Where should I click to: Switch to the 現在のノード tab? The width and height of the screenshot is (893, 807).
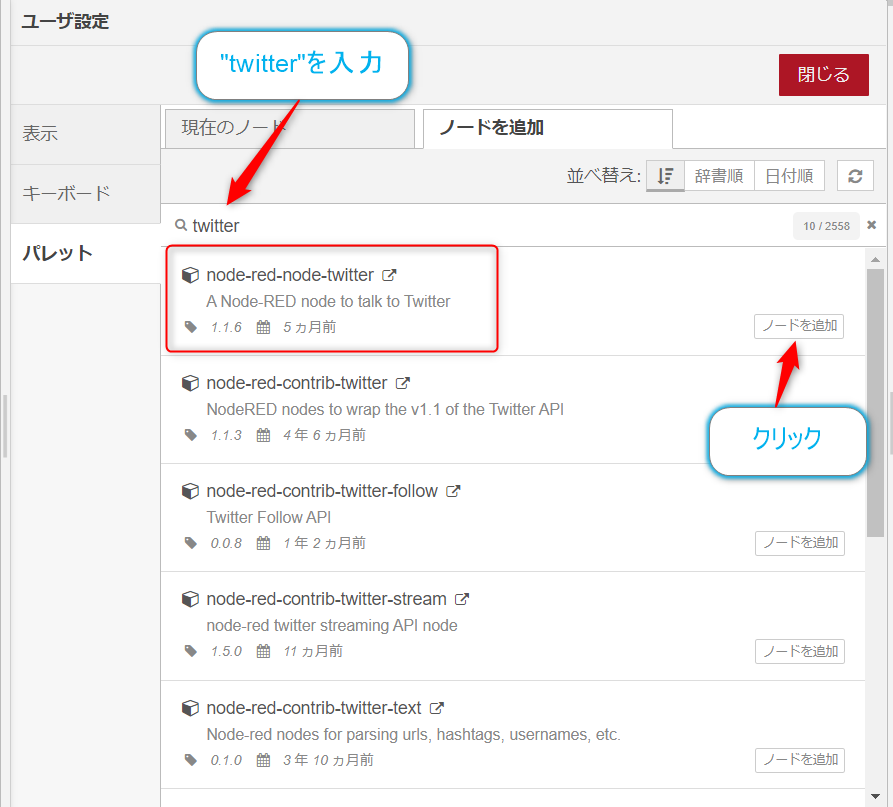click(x=290, y=128)
